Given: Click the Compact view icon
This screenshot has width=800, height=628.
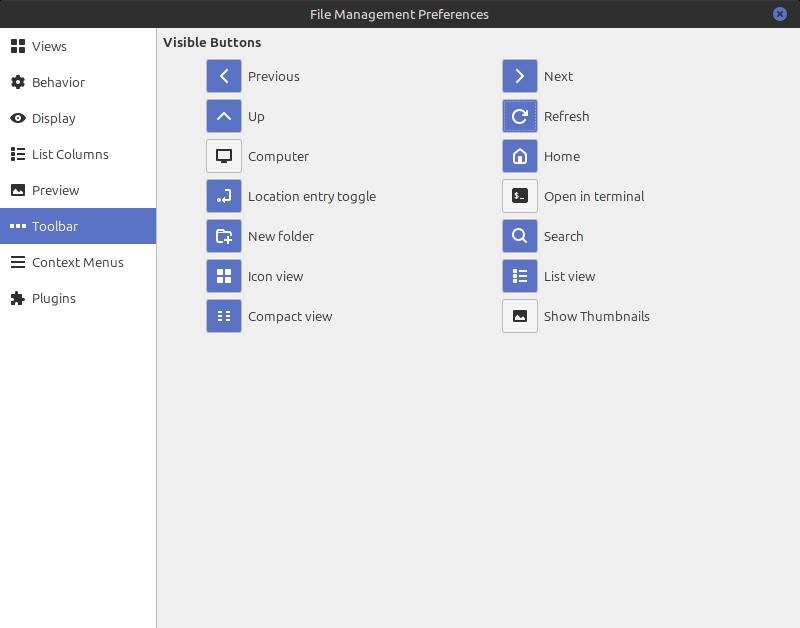Looking at the screenshot, I should [x=224, y=316].
